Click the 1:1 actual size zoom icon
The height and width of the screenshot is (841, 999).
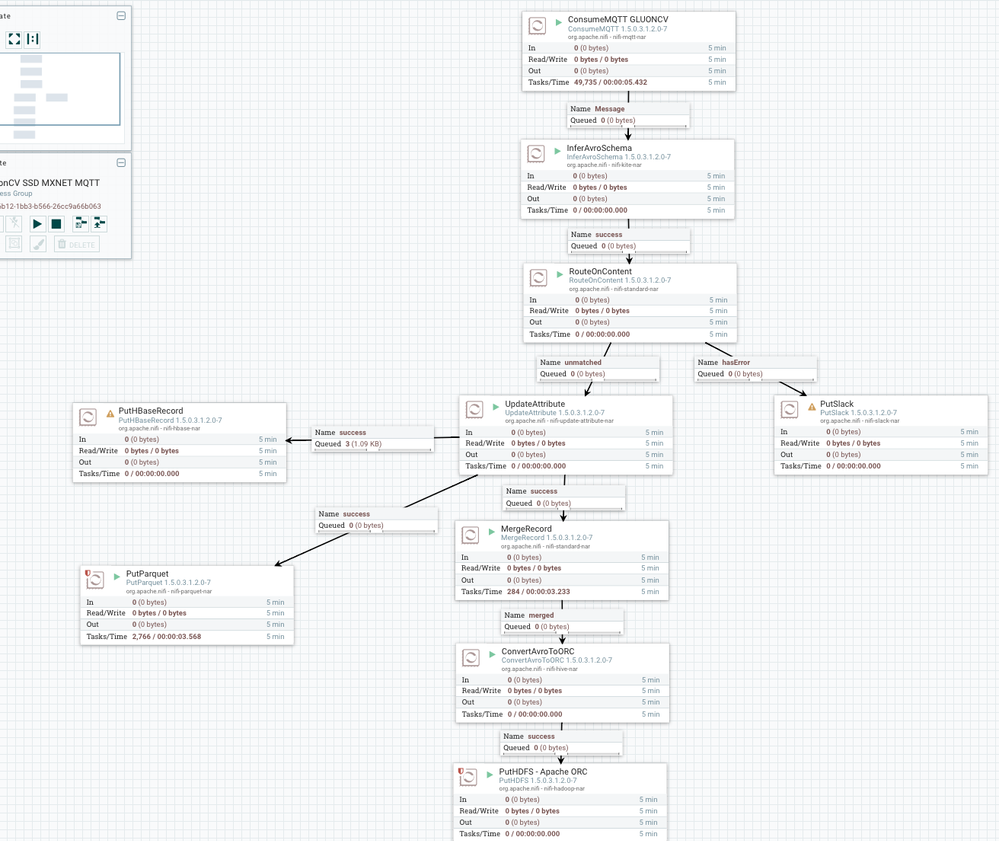tap(32, 40)
